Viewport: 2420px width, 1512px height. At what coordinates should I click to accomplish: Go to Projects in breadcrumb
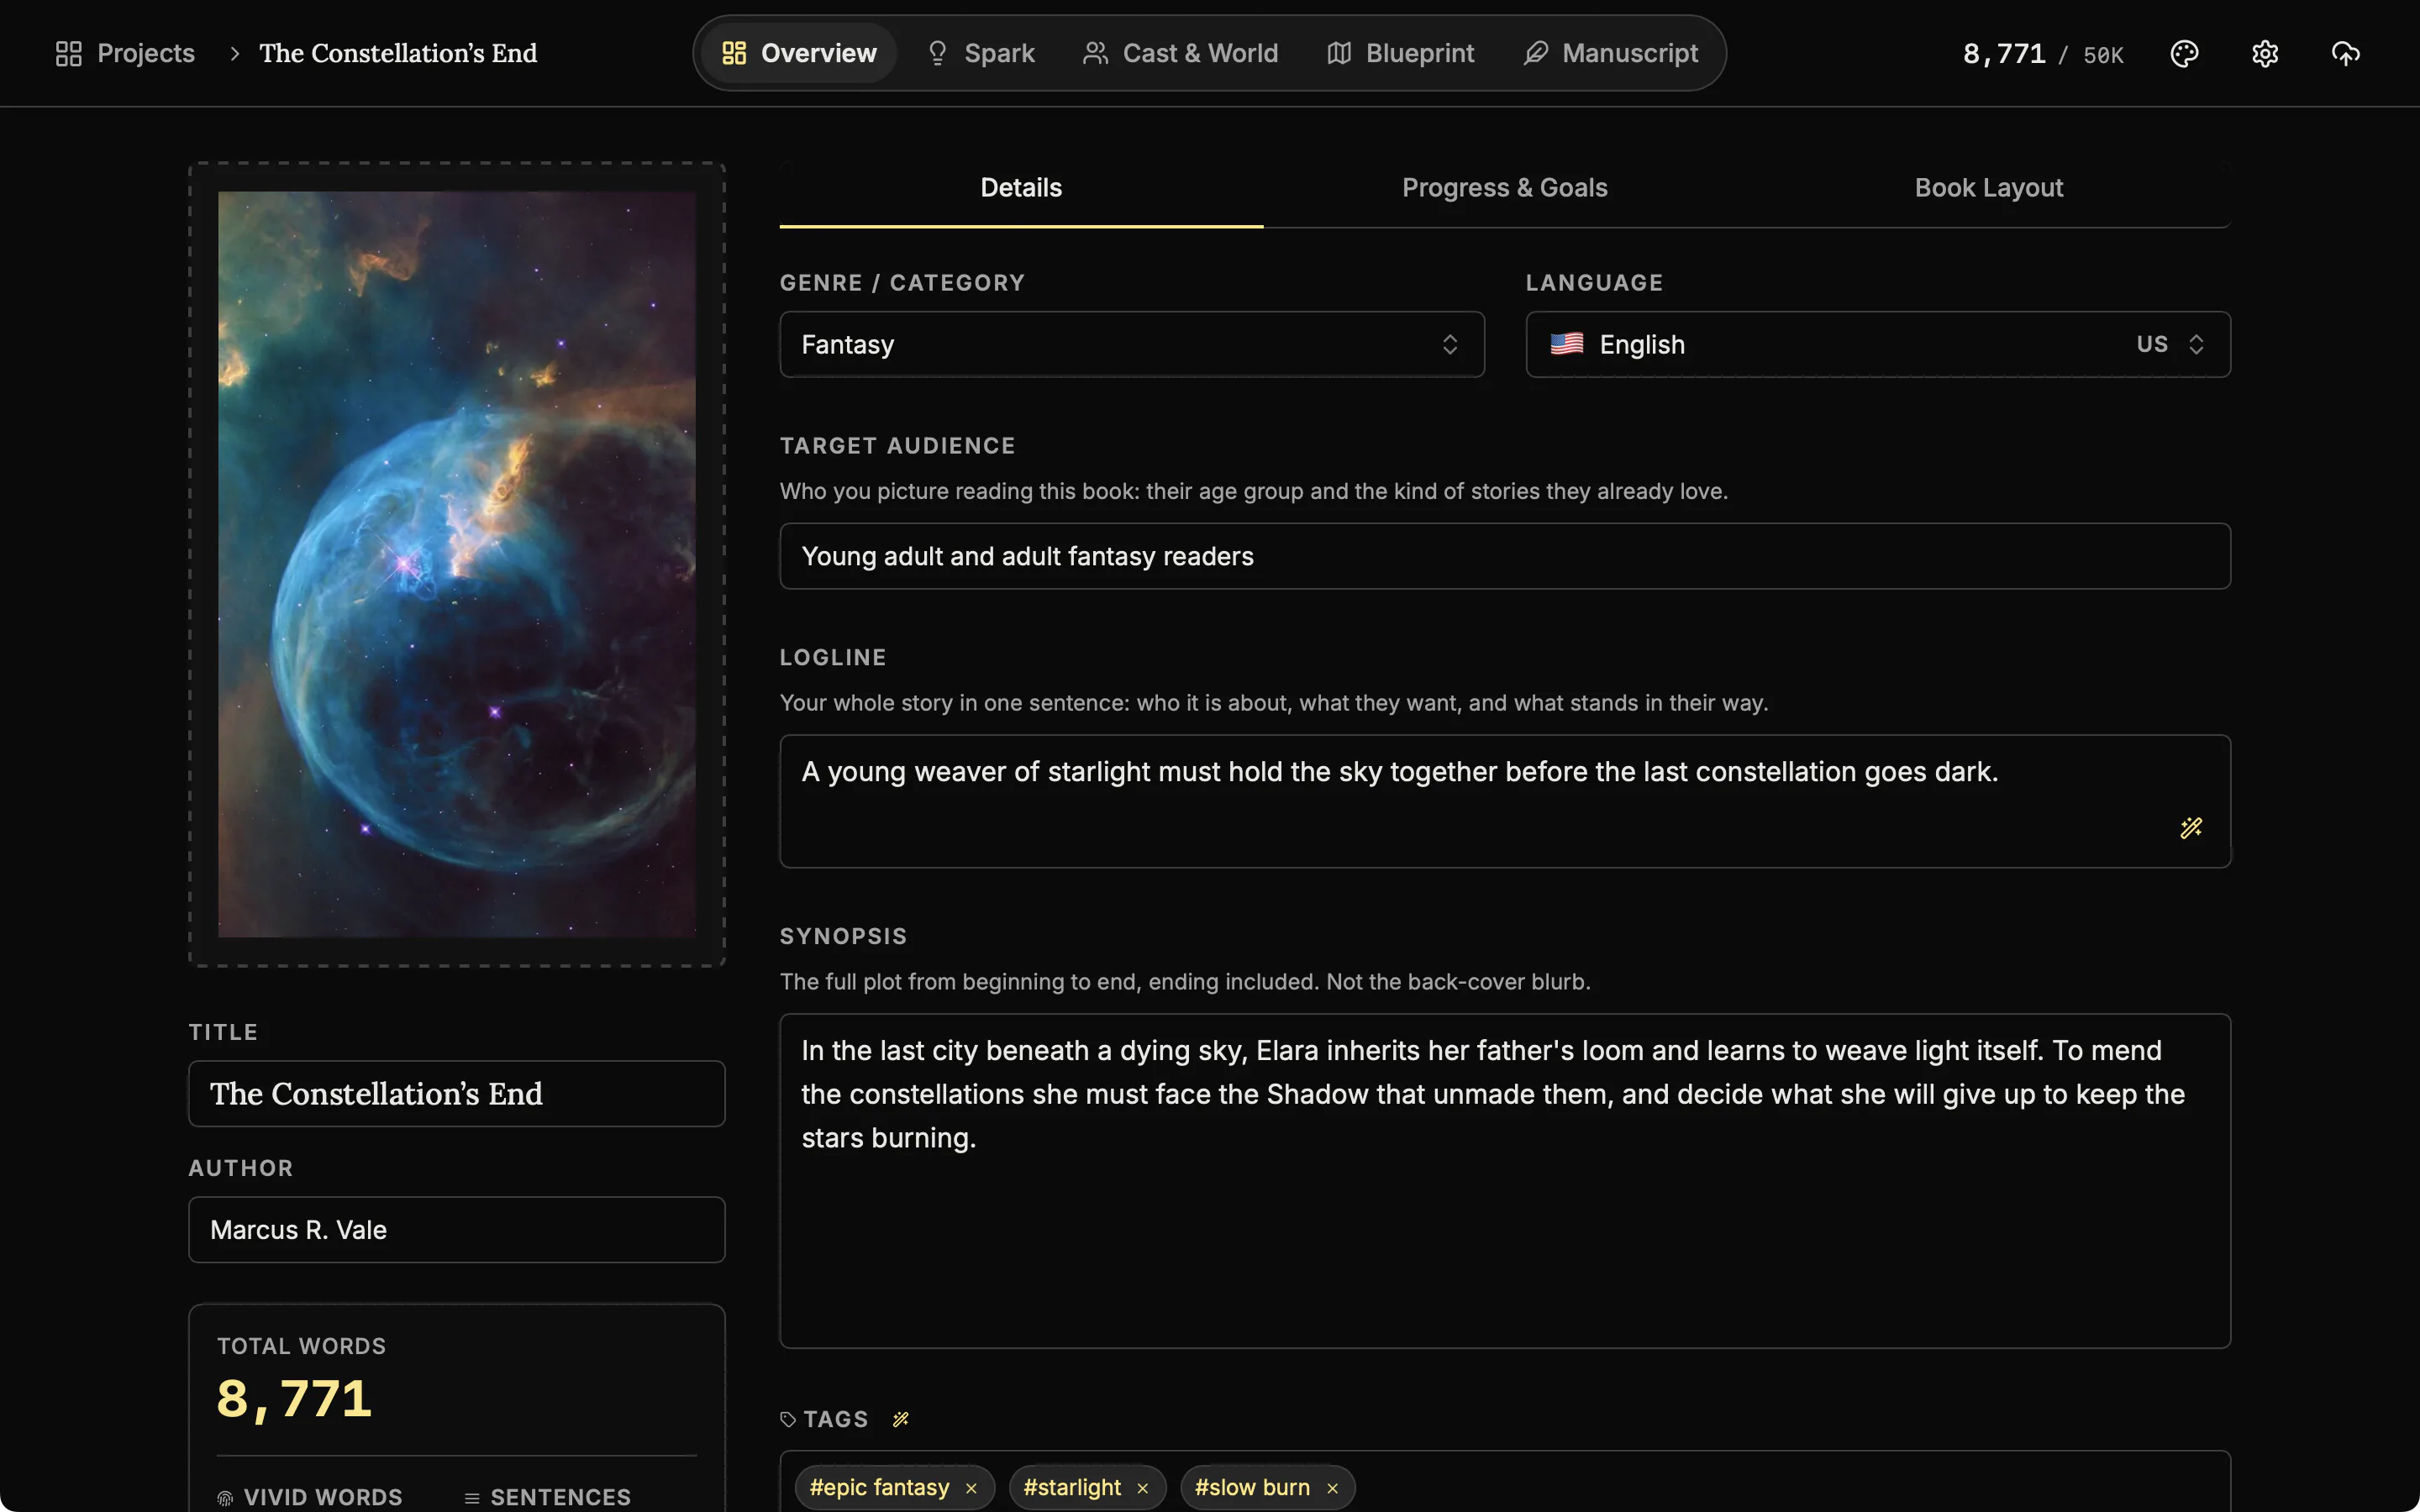(x=125, y=53)
